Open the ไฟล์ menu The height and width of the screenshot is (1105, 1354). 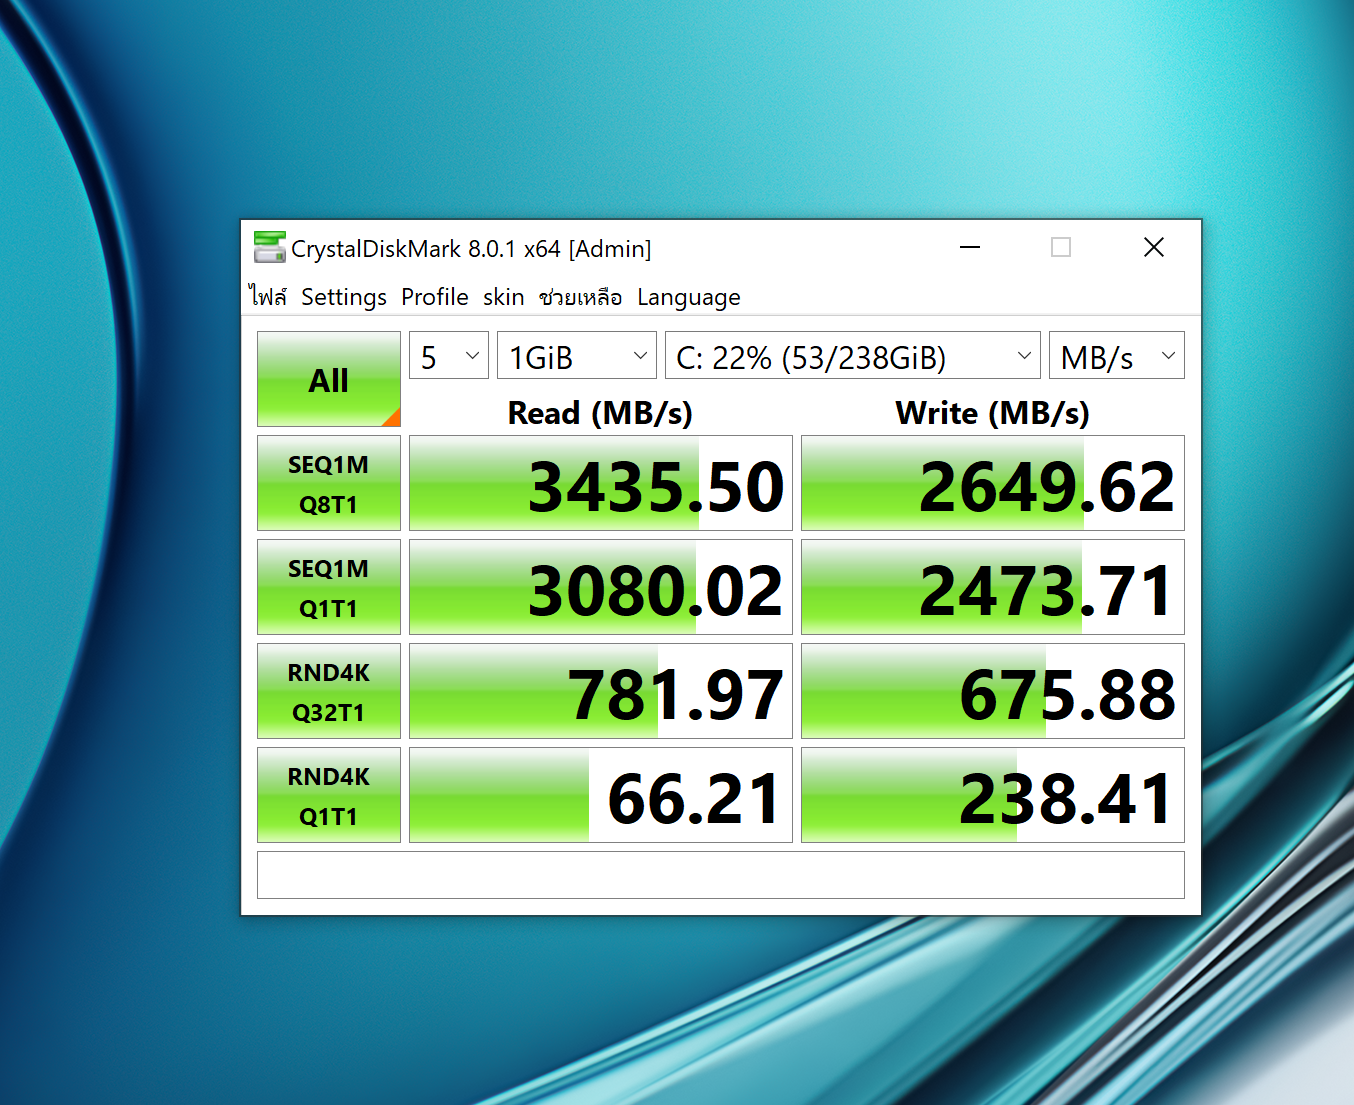[x=268, y=297]
